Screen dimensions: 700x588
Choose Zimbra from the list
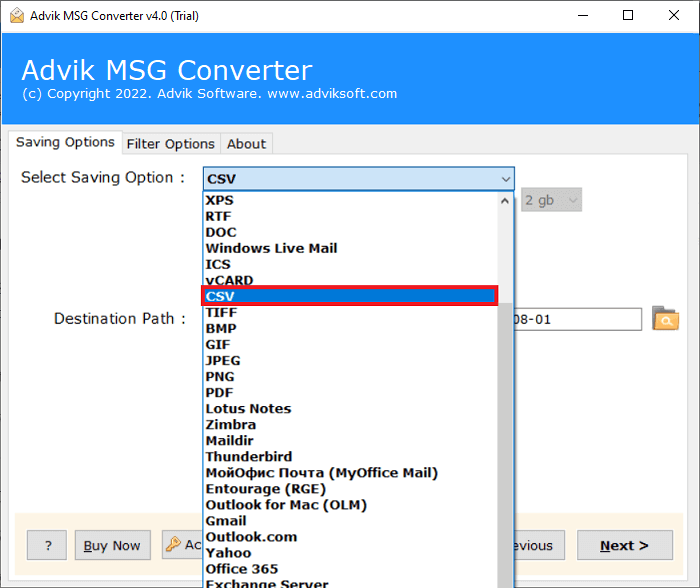351,425
